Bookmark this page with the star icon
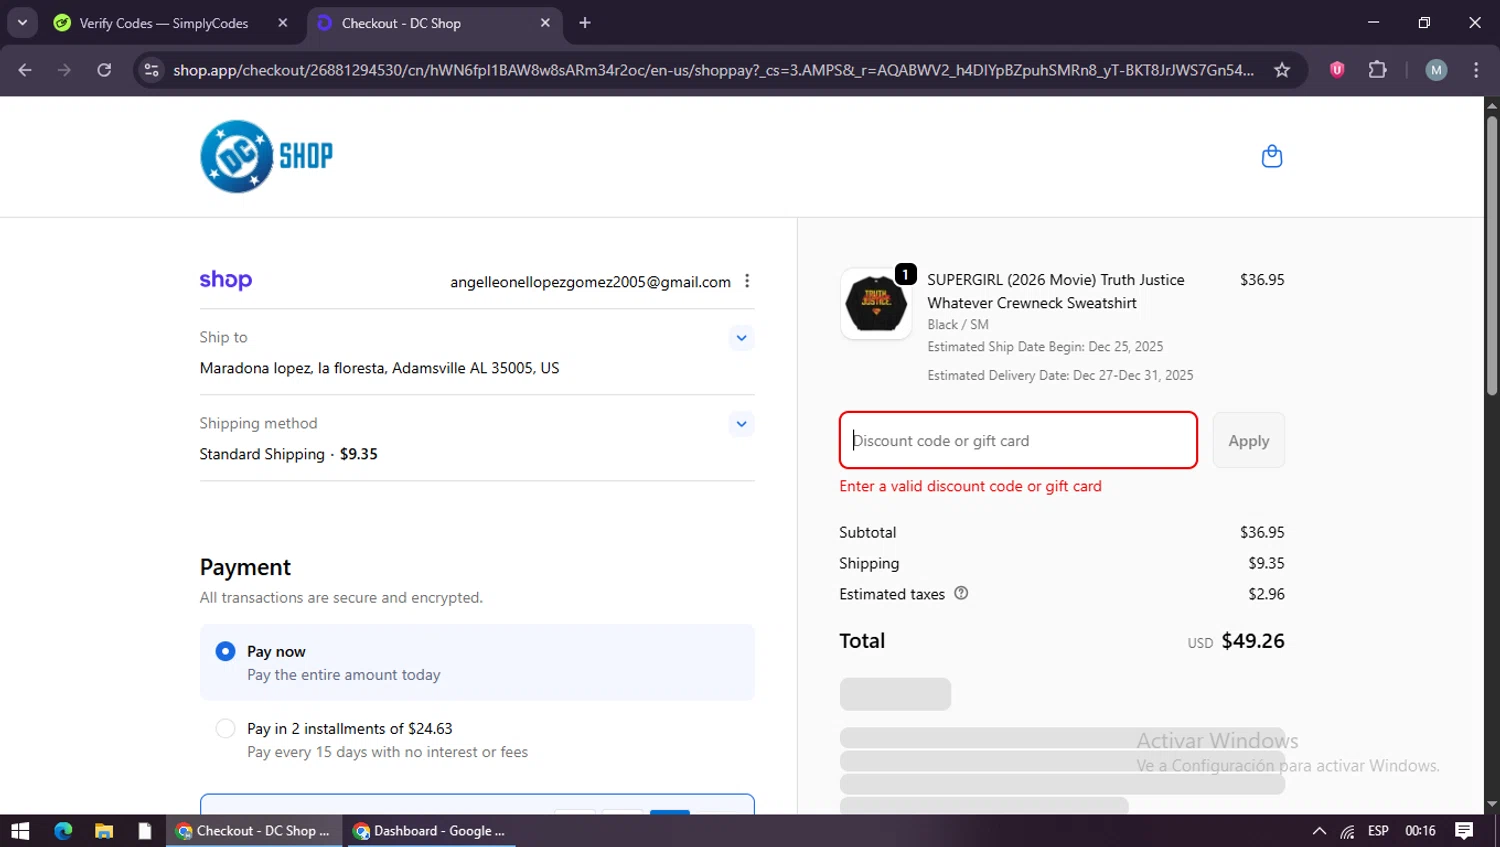 pyautogui.click(x=1282, y=70)
